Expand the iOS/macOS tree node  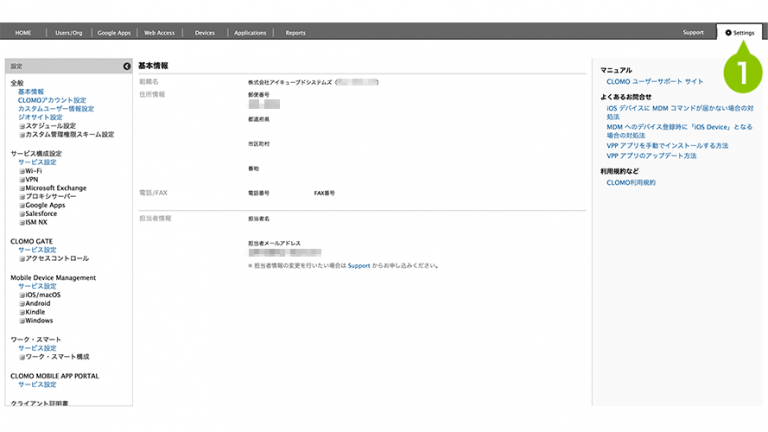point(21,295)
